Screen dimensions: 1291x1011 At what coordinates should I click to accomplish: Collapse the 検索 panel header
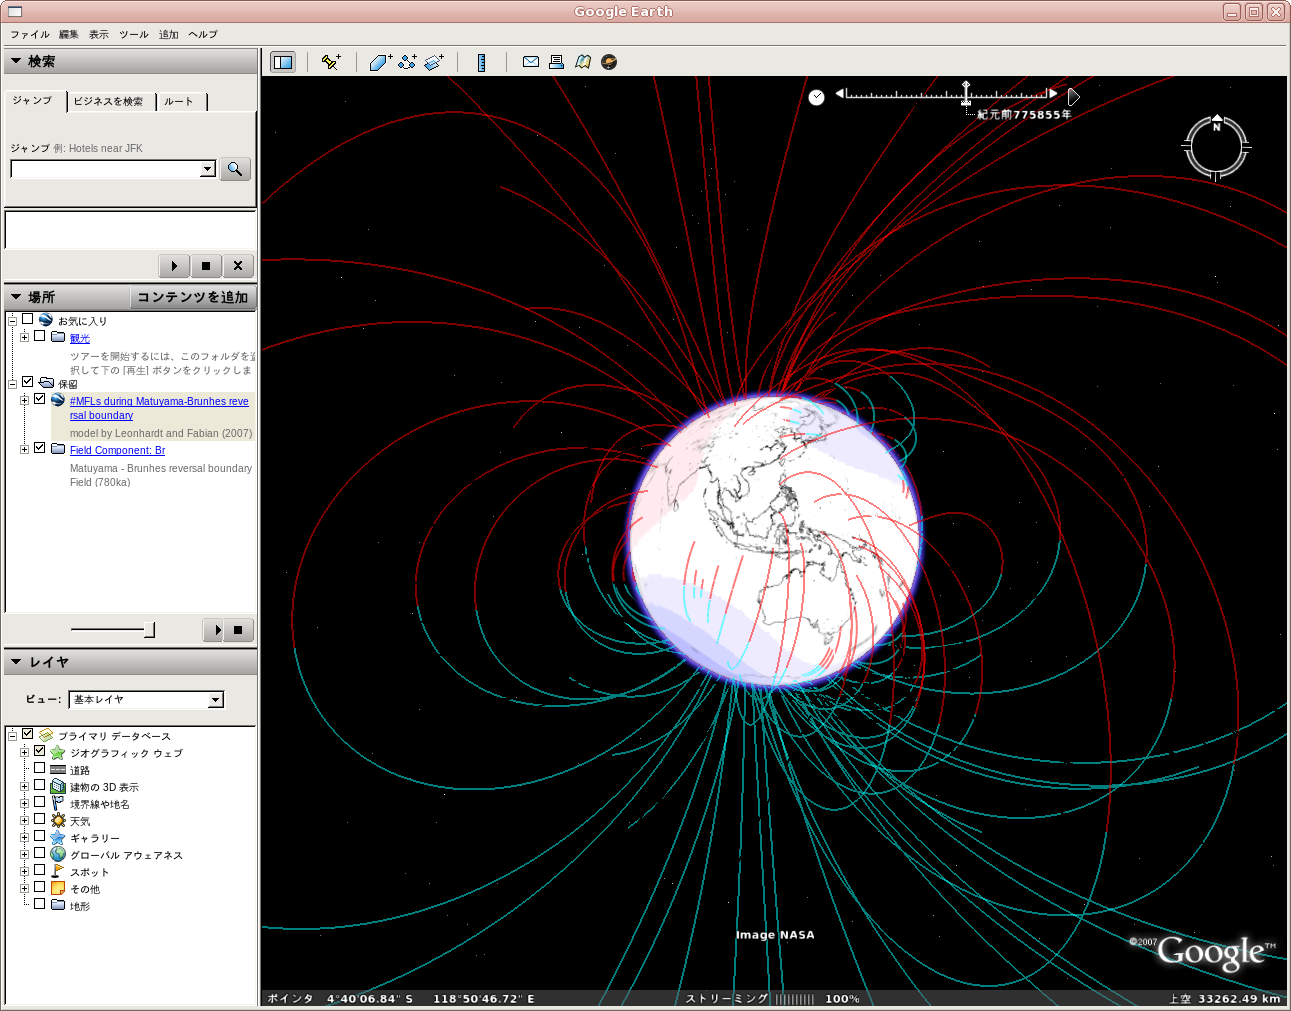(16, 62)
